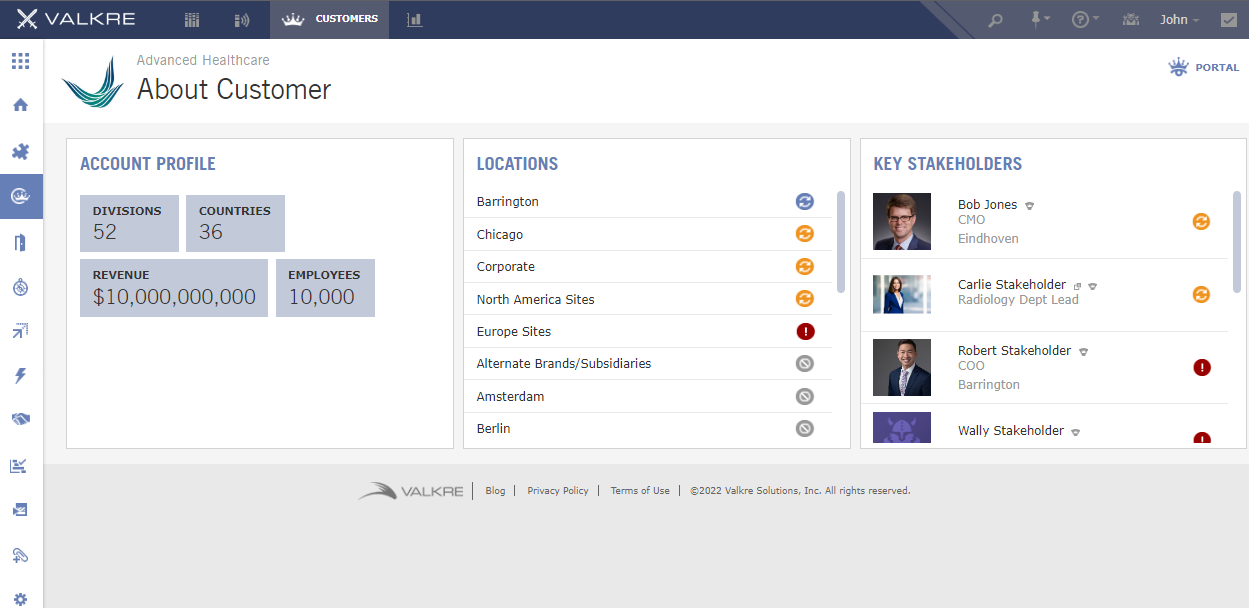This screenshot has height=608, width=1249.
Task: Select Alternate Brands/Subsidiaries location
Action: [x=564, y=364]
